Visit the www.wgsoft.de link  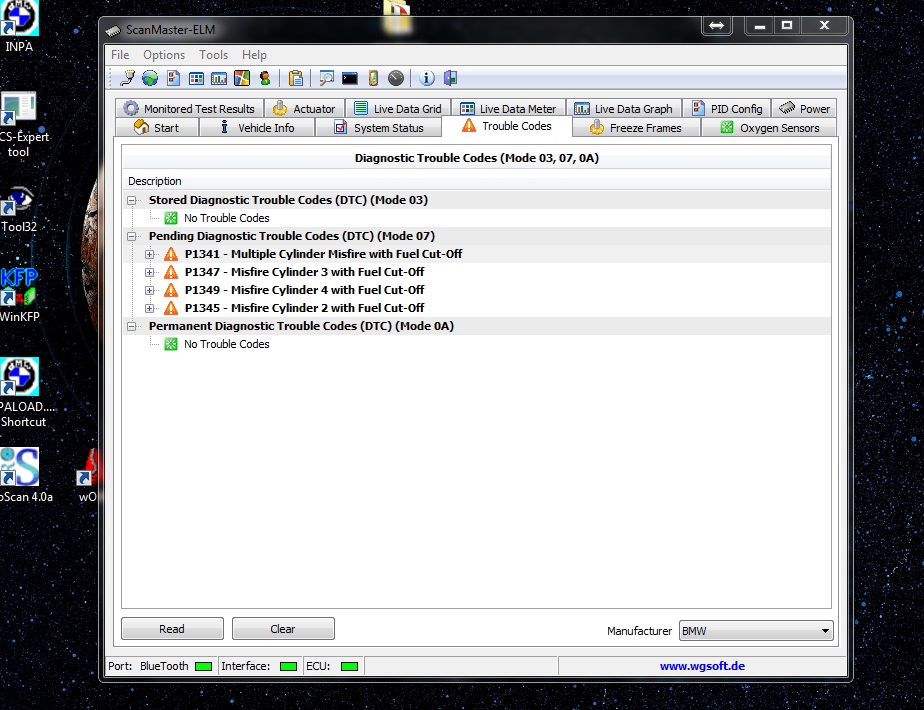pyautogui.click(x=702, y=666)
